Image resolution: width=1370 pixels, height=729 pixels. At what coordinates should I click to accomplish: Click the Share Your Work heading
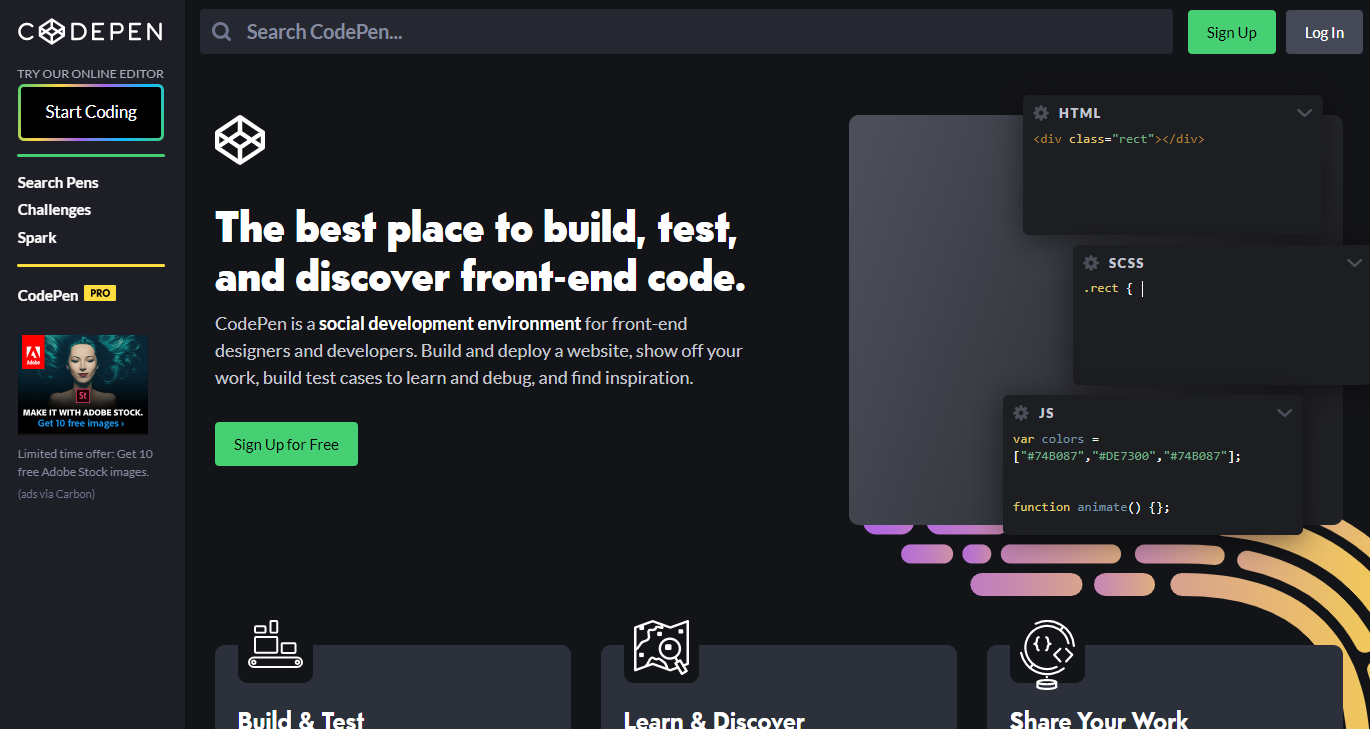[1099, 719]
